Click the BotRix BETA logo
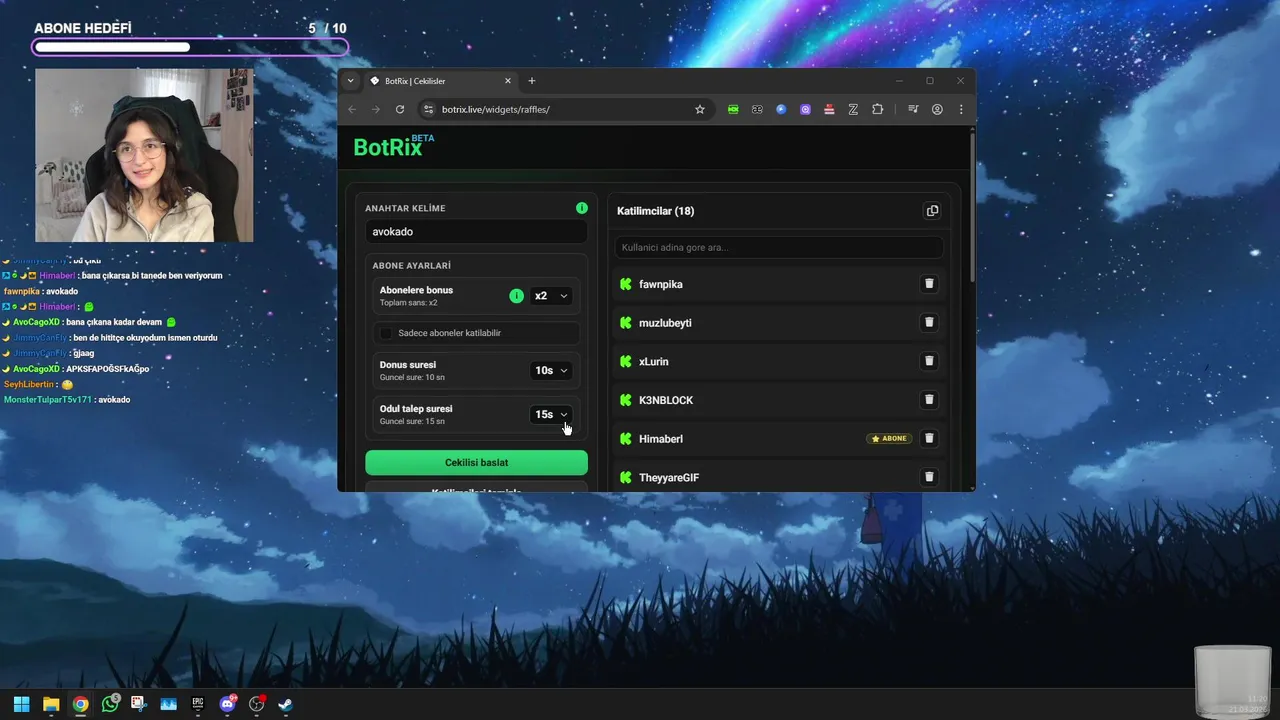Image resolution: width=1280 pixels, height=720 pixels. (x=393, y=147)
